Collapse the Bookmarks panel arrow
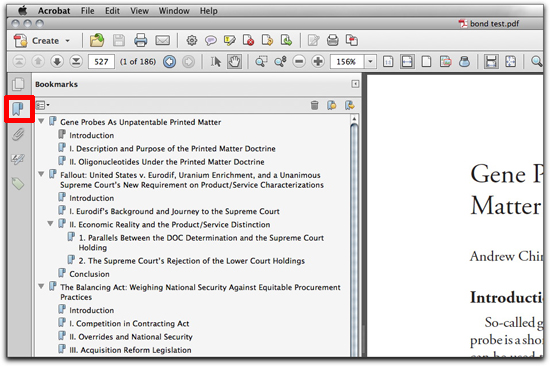This screenshot has width=550, height=366. [x=355, y=84]
